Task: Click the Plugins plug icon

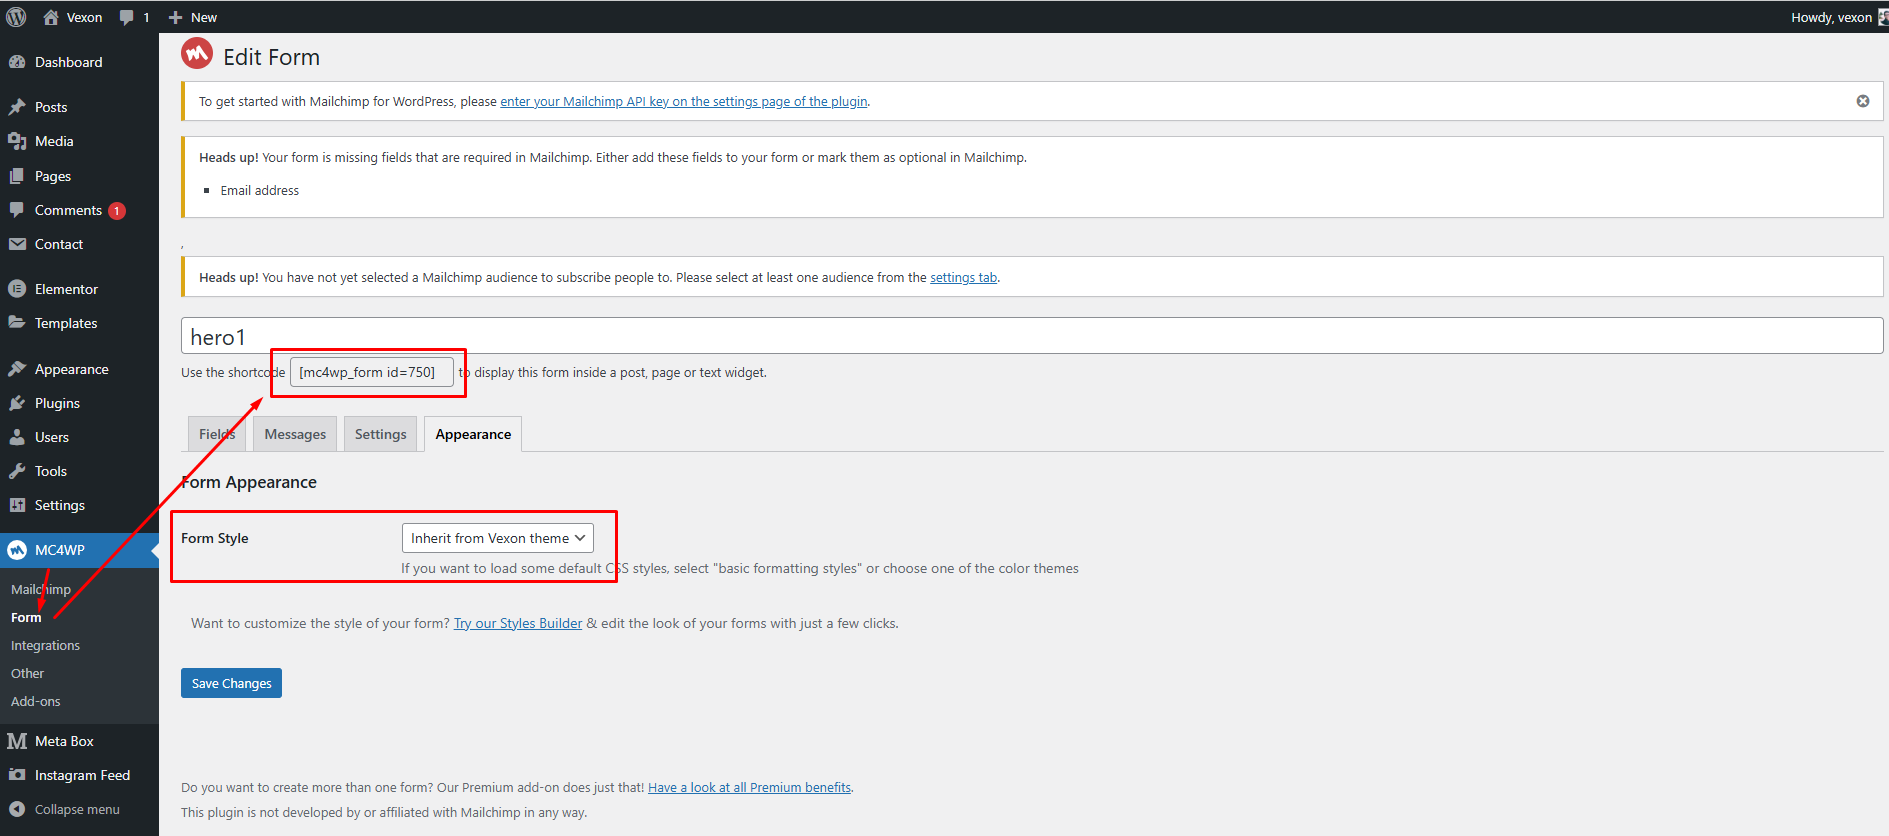Action: (17, 403)
